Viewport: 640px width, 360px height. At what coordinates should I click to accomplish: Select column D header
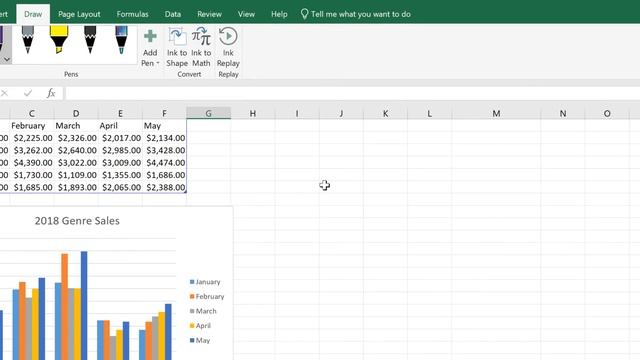[76, 113]
